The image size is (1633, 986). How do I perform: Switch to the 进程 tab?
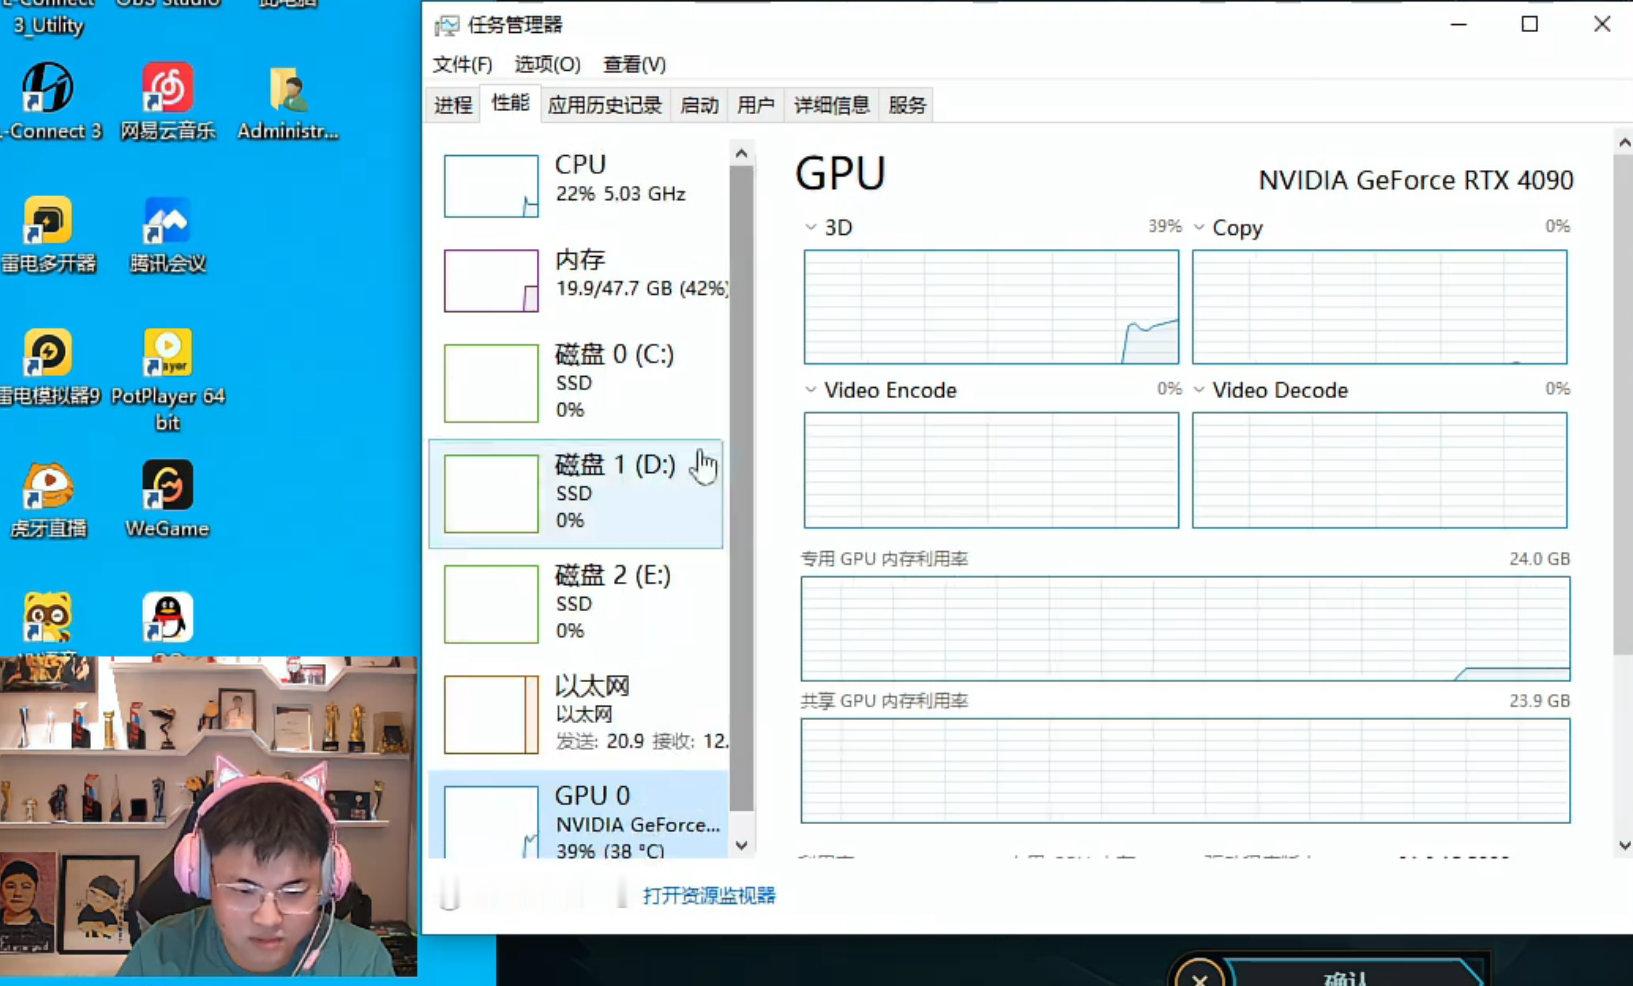[453, 105]
